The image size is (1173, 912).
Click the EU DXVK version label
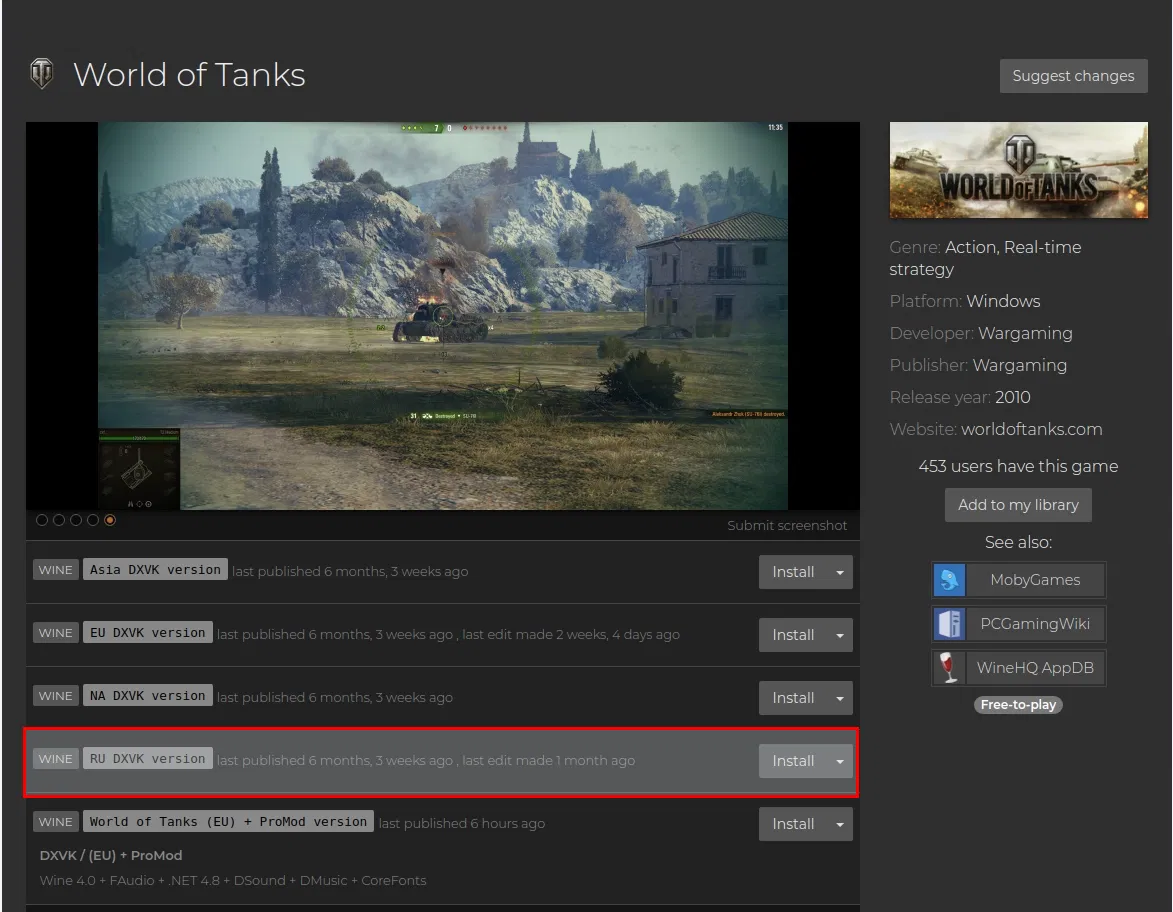147,632
